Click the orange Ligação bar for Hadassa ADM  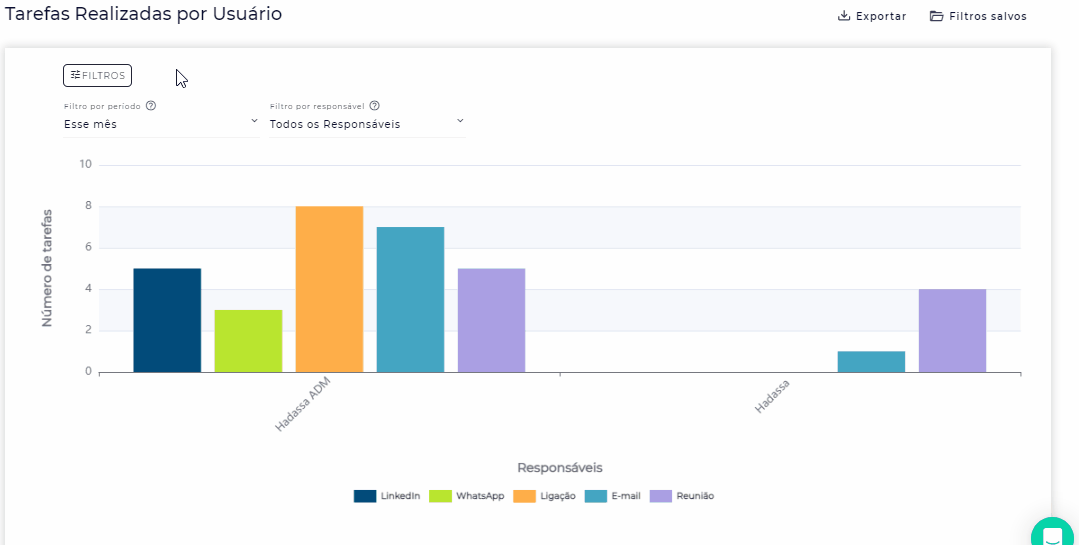pos(329,289)
